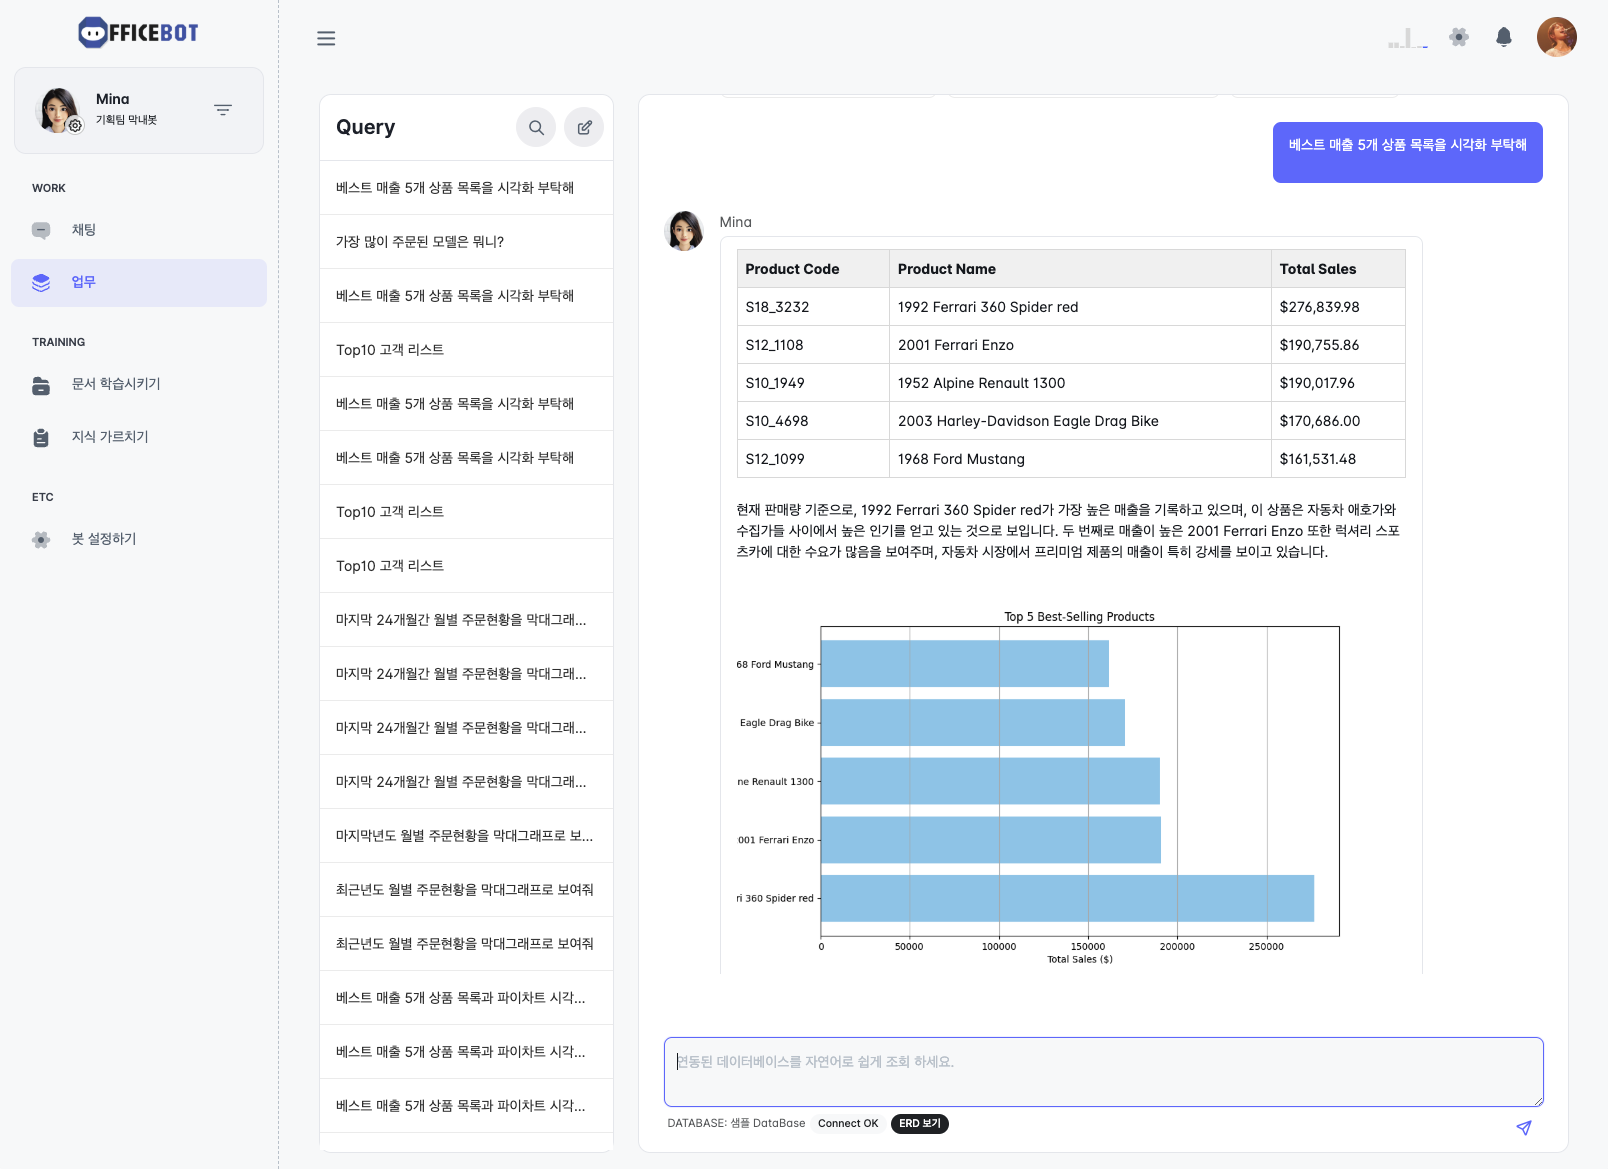Send message with paper plane icon

click(x=1524, y=1127)
